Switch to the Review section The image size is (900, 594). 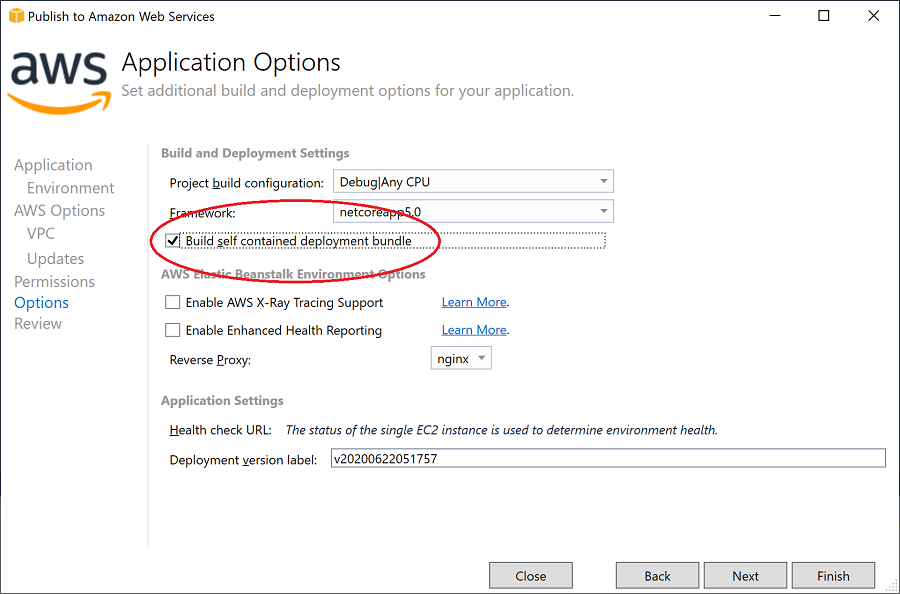coord(37,323)
